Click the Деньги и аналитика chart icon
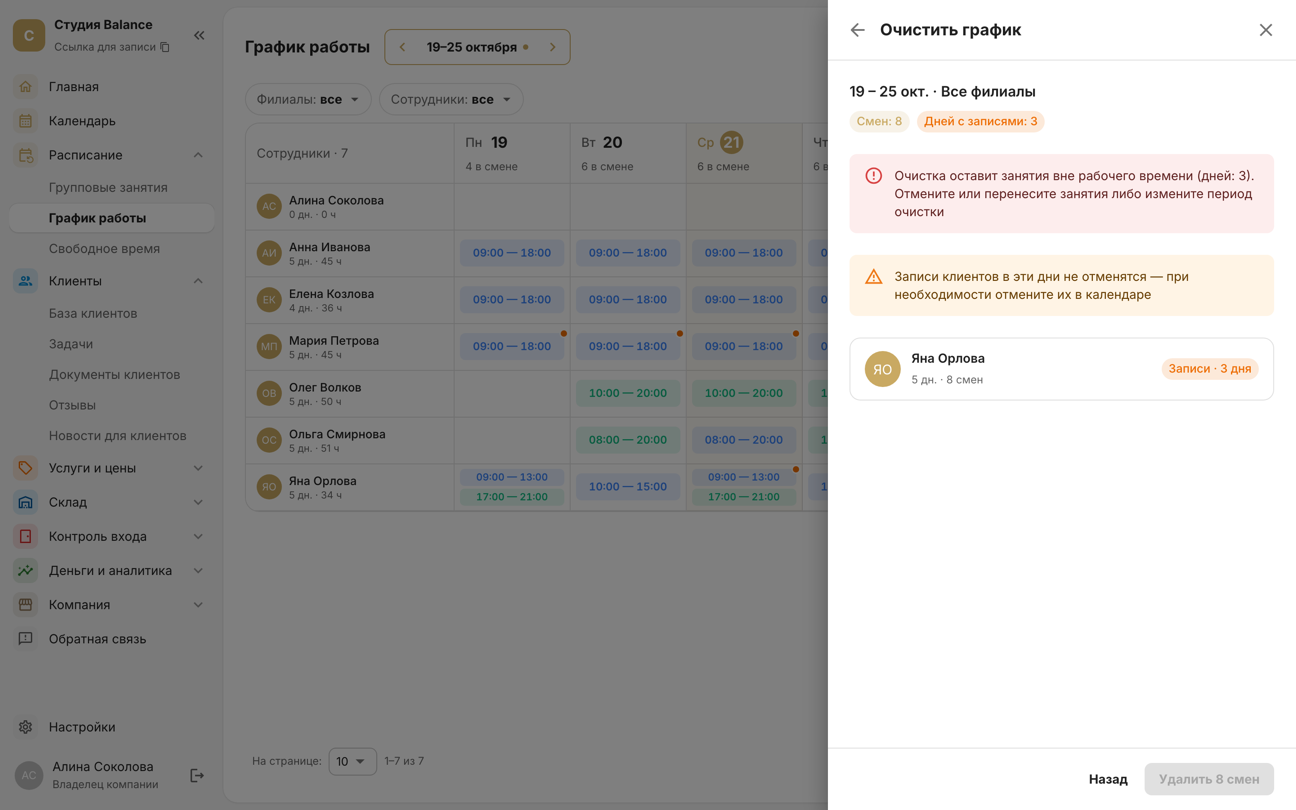Screen dimensions: 1296x810 coord(26,570)
